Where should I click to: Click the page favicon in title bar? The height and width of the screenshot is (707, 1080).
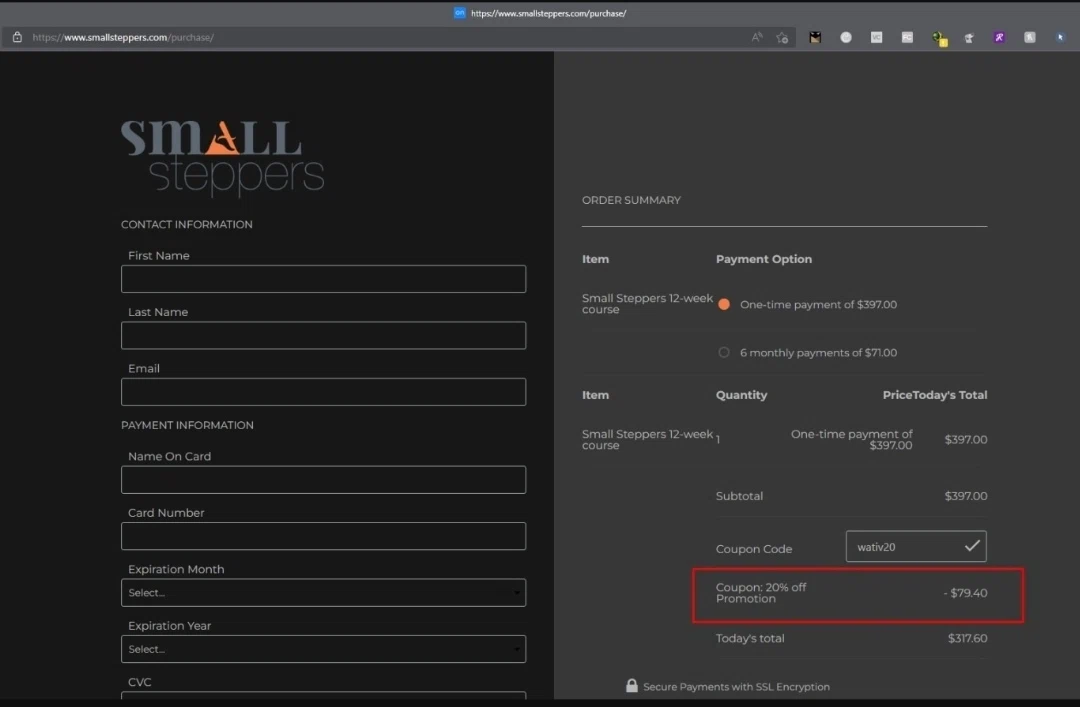459,12
